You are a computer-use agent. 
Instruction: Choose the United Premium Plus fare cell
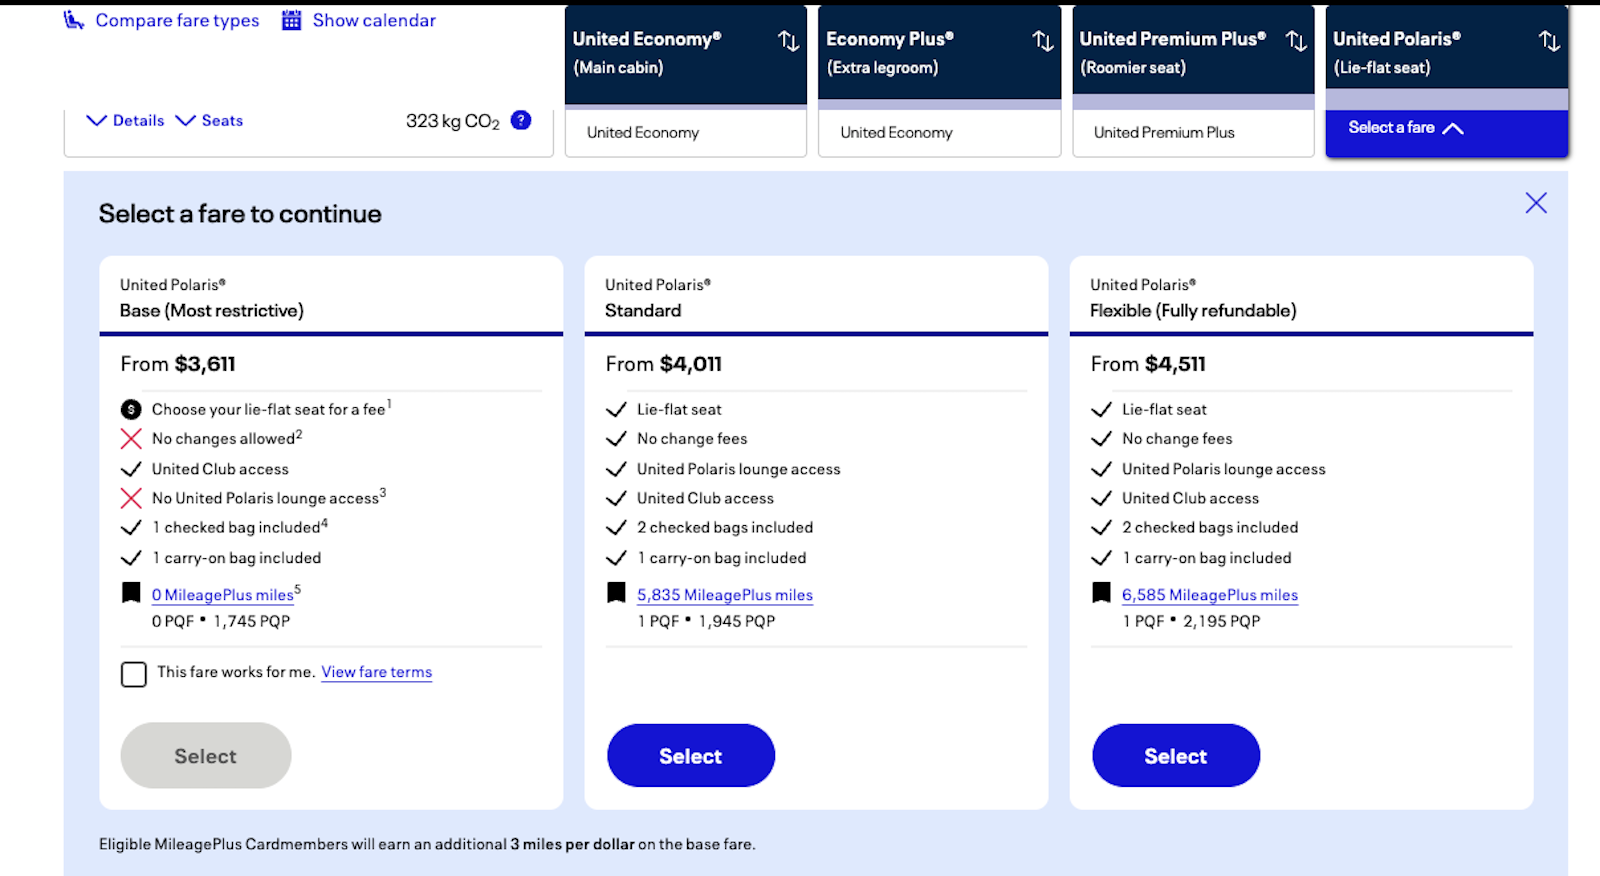pyautogui.click(x=1193, y=133)
